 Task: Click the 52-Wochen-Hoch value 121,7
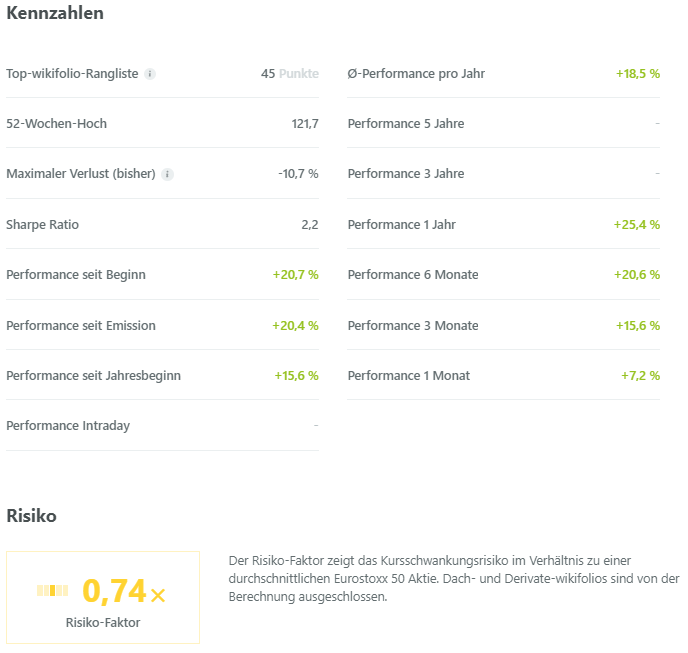305,124
